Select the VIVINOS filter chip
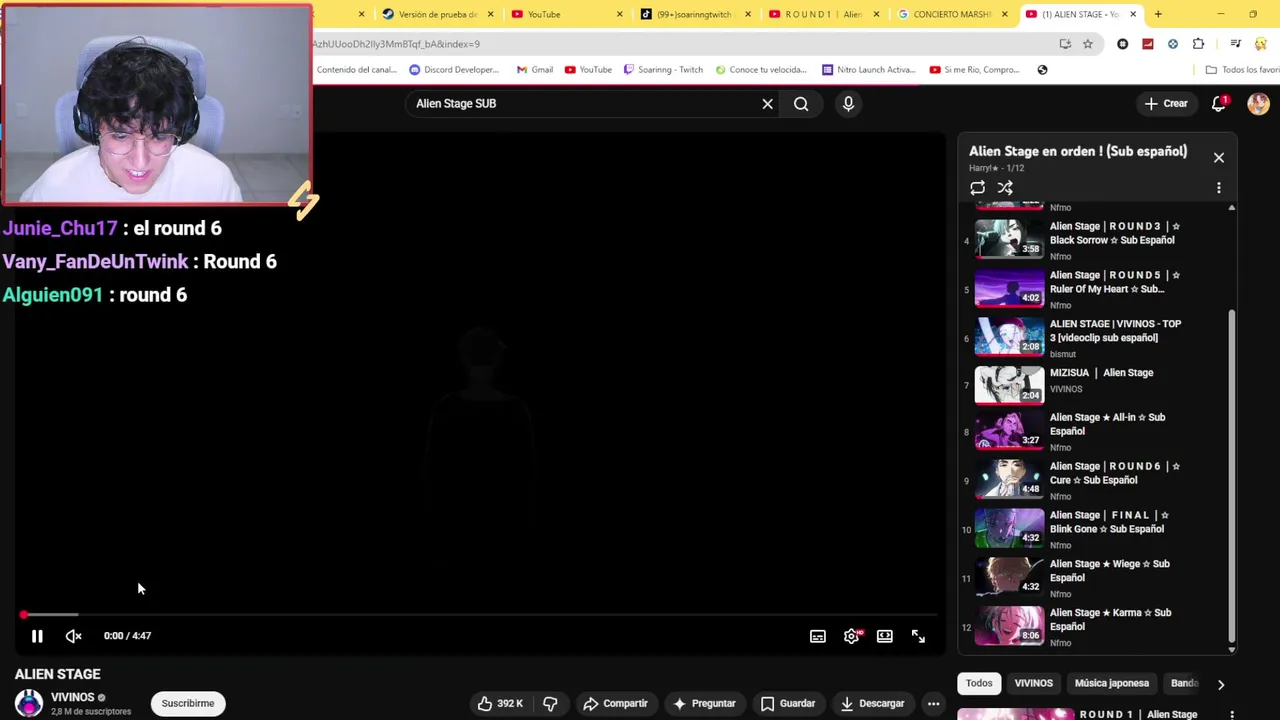 (1033, 684)
